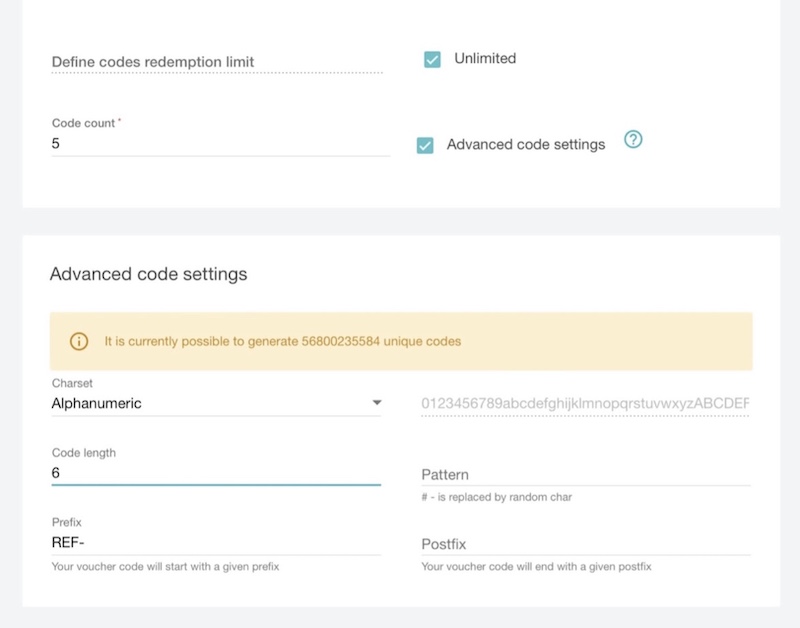The image size is (800, 628).
Task: Click the postfix helper text below Postfix
Action: (x=536, y=567)
